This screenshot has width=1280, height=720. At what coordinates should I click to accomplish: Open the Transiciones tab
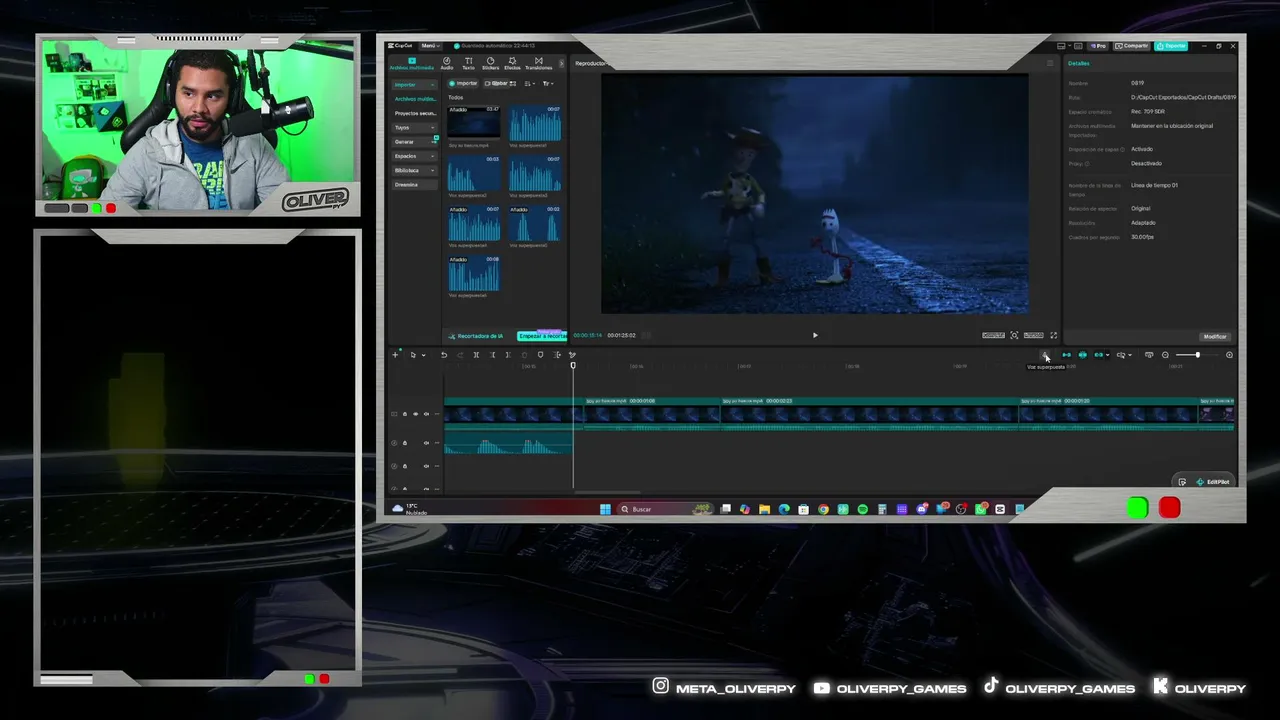(538, 64)
